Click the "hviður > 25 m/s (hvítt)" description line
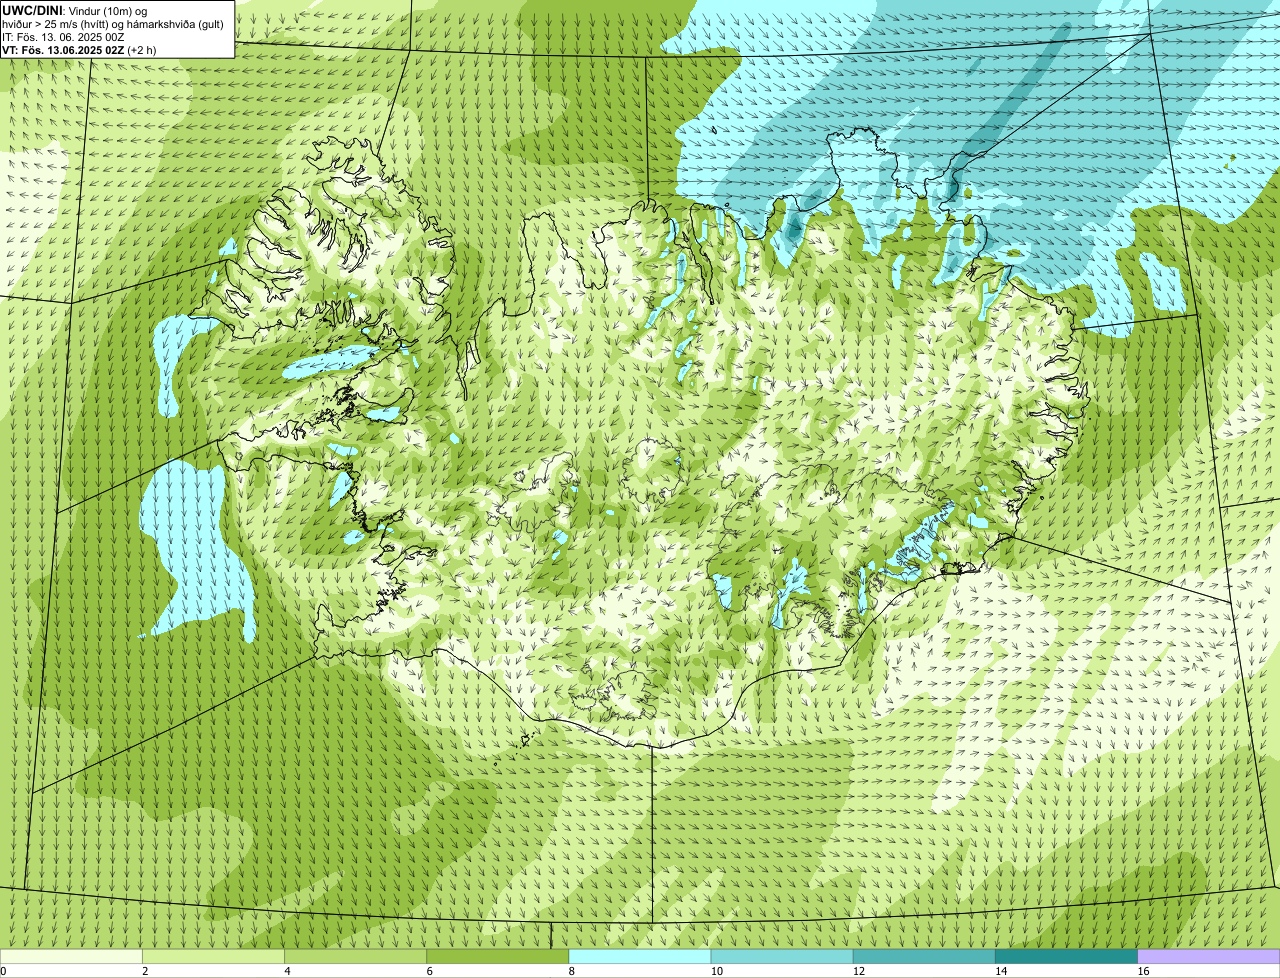Image resolution: width=1280 pixels, height=978 pixels. pos(113,24)
